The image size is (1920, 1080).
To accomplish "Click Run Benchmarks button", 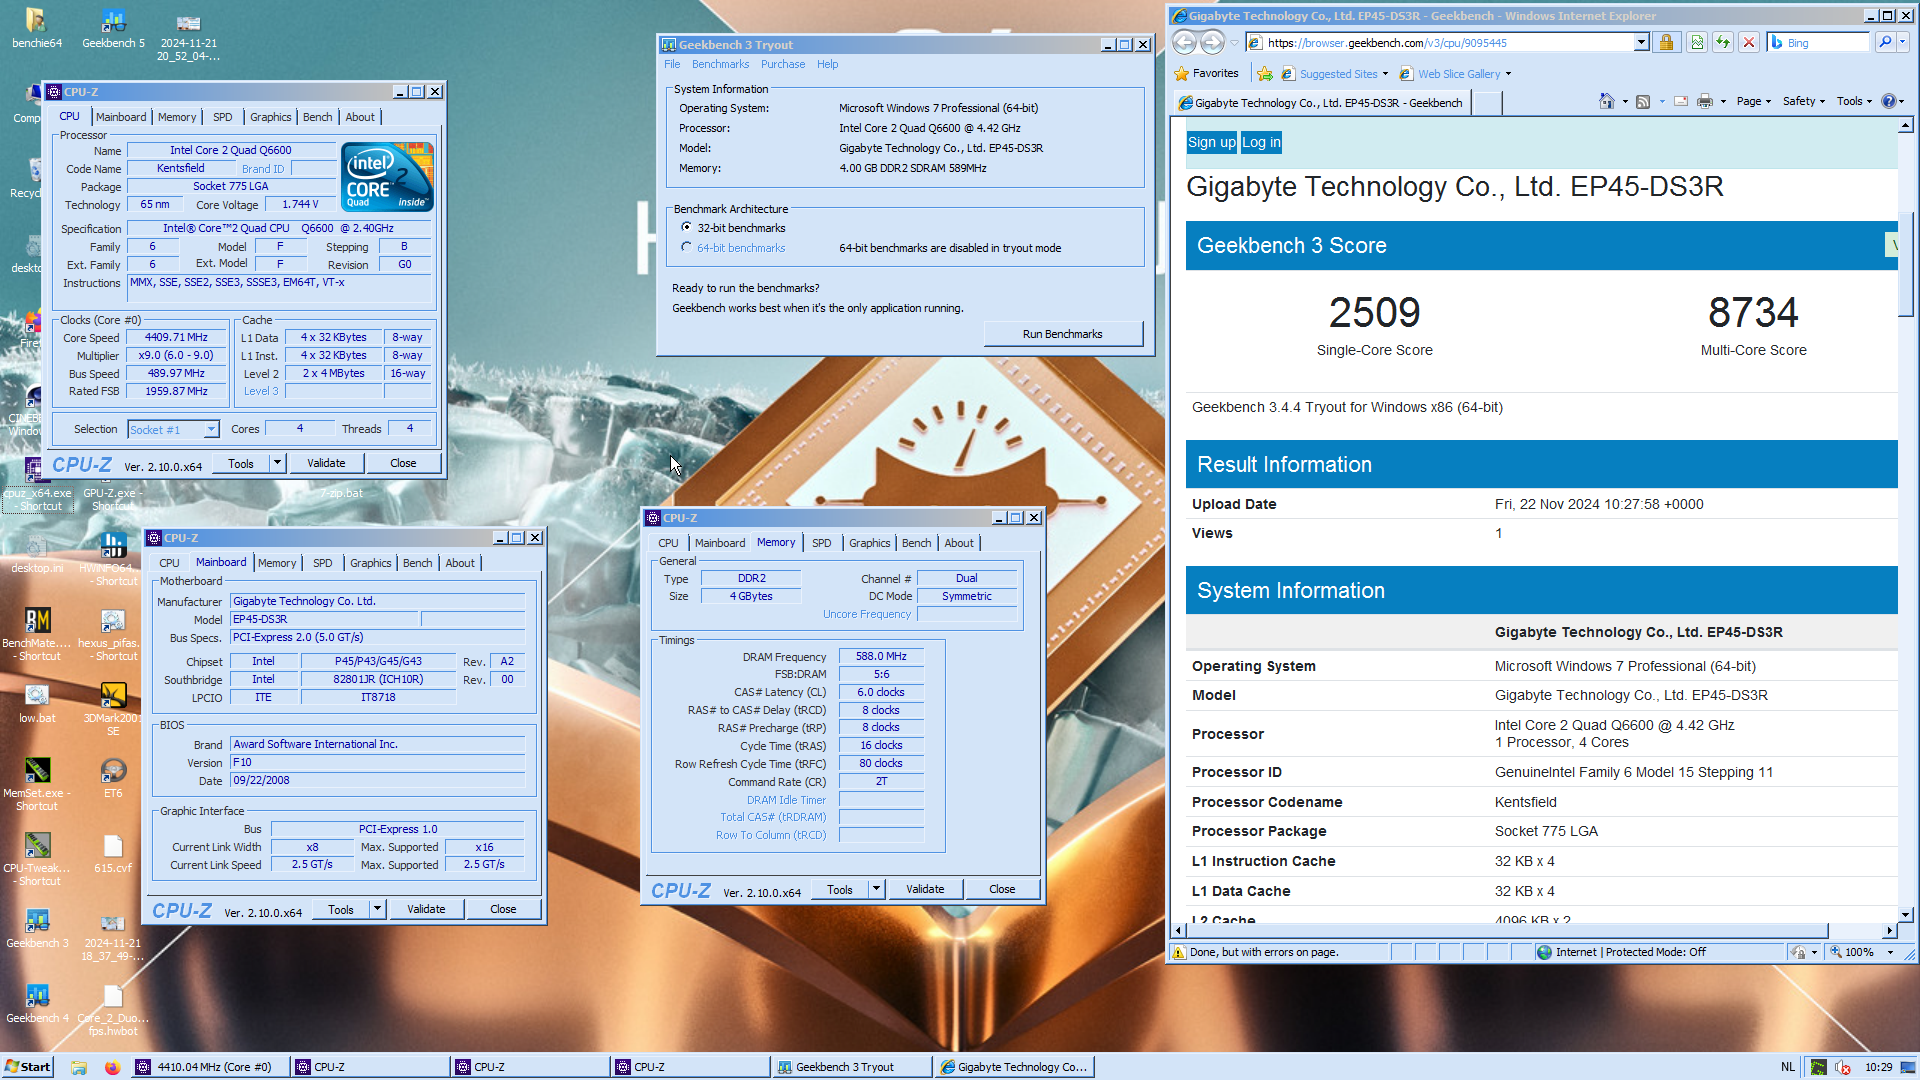I will tap(1062, 334).
